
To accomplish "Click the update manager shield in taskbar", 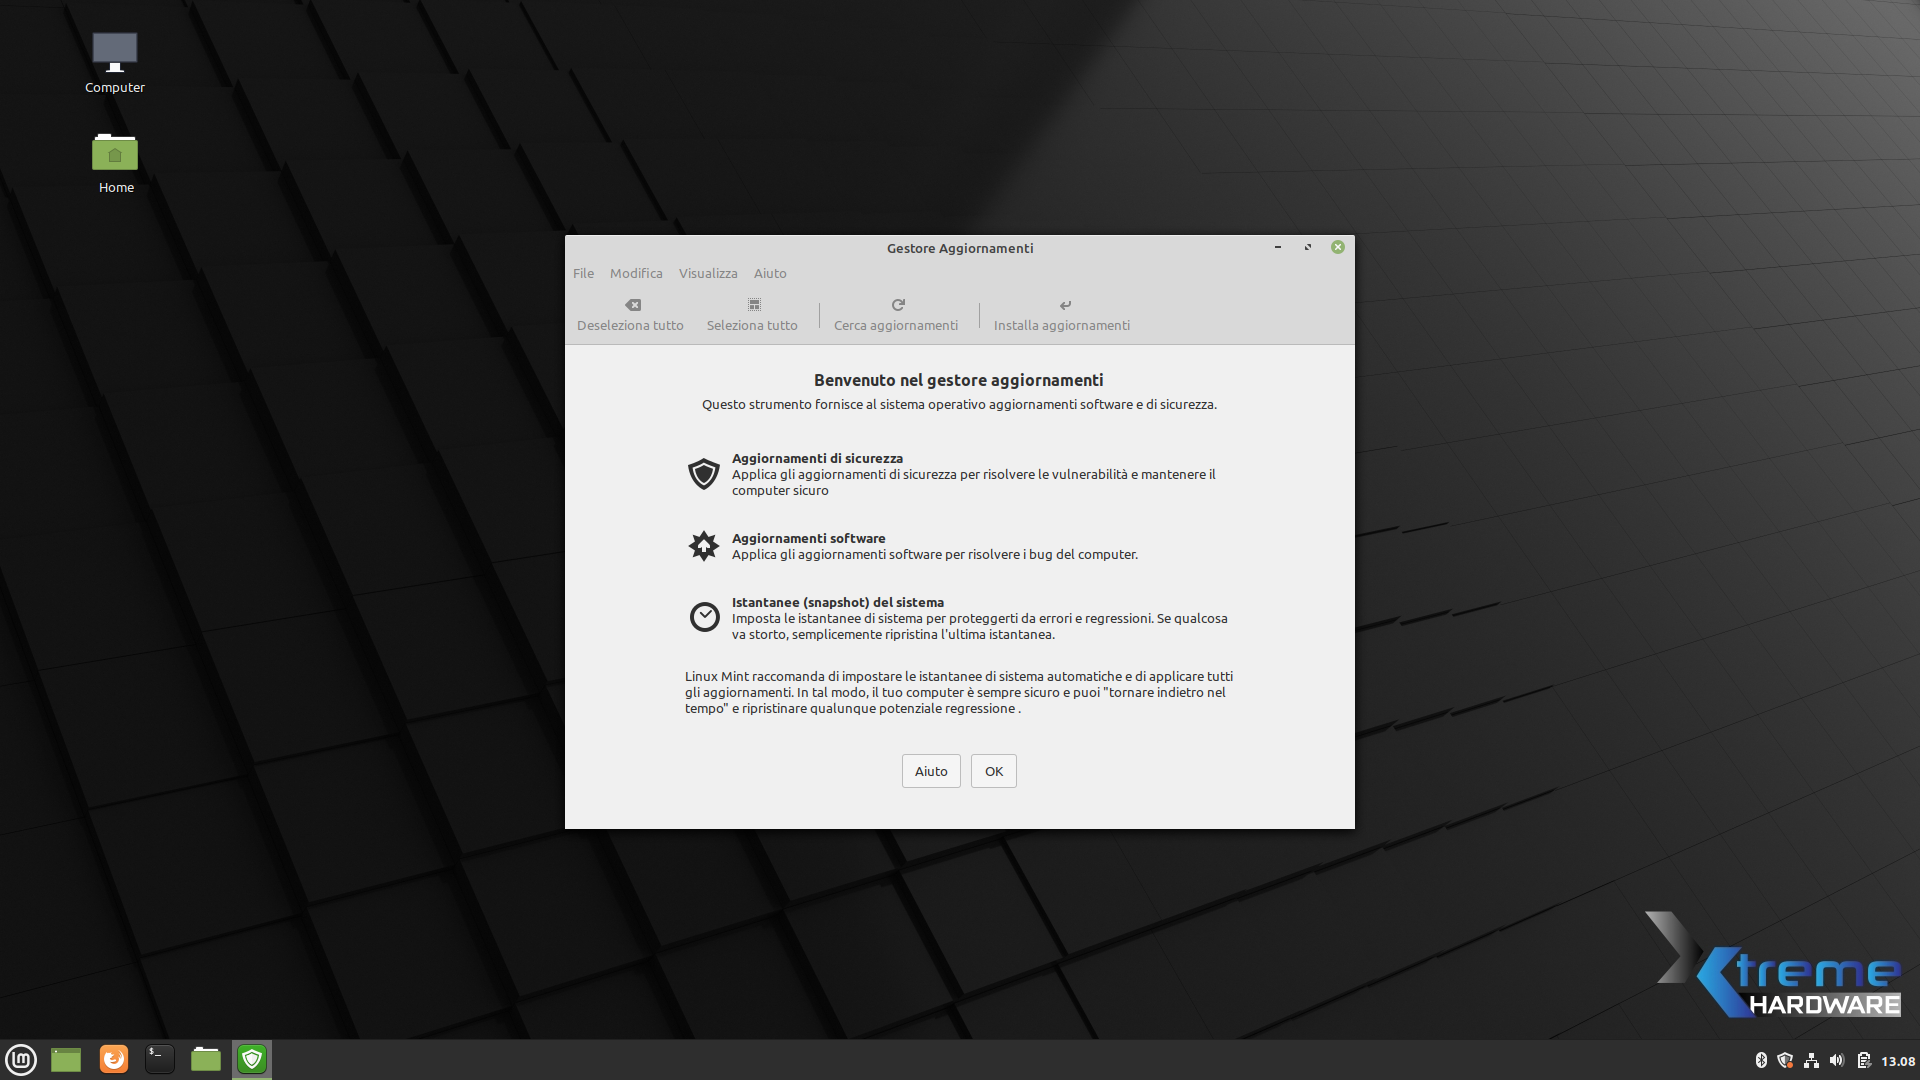I will tap(252, 1059).
